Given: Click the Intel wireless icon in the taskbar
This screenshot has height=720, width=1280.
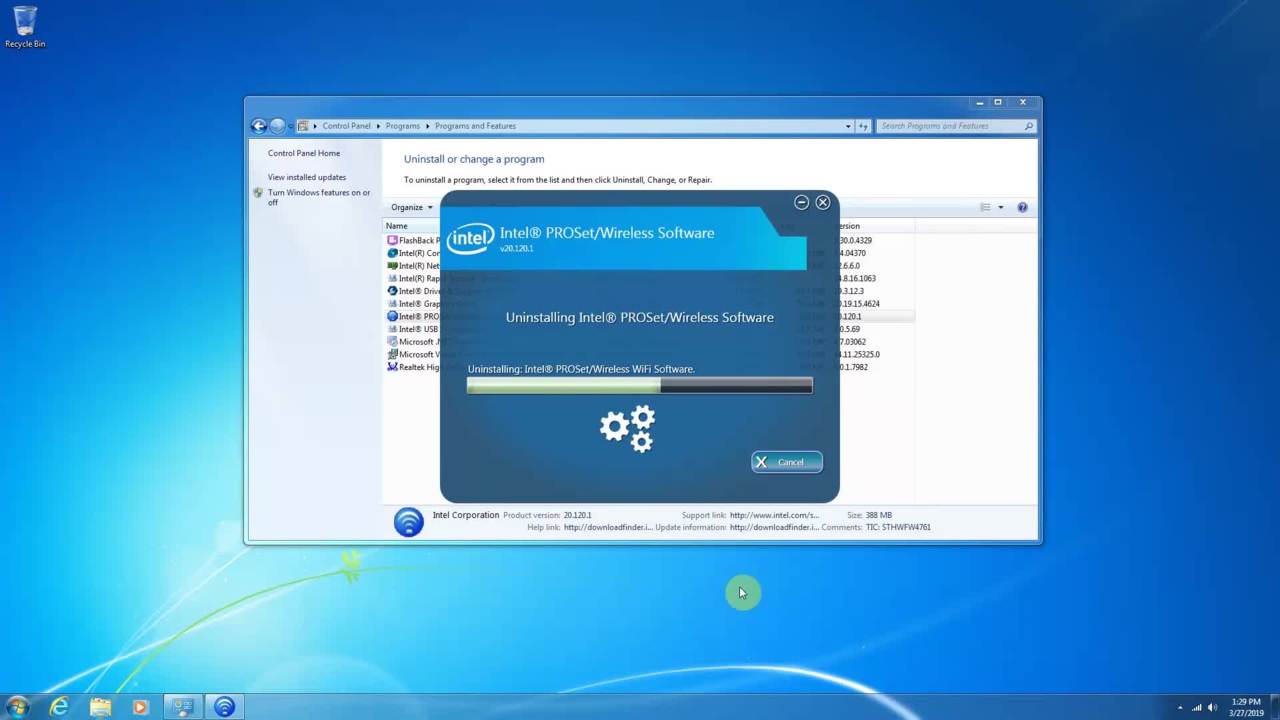Looking at the screenshot, I should [224, 707].
